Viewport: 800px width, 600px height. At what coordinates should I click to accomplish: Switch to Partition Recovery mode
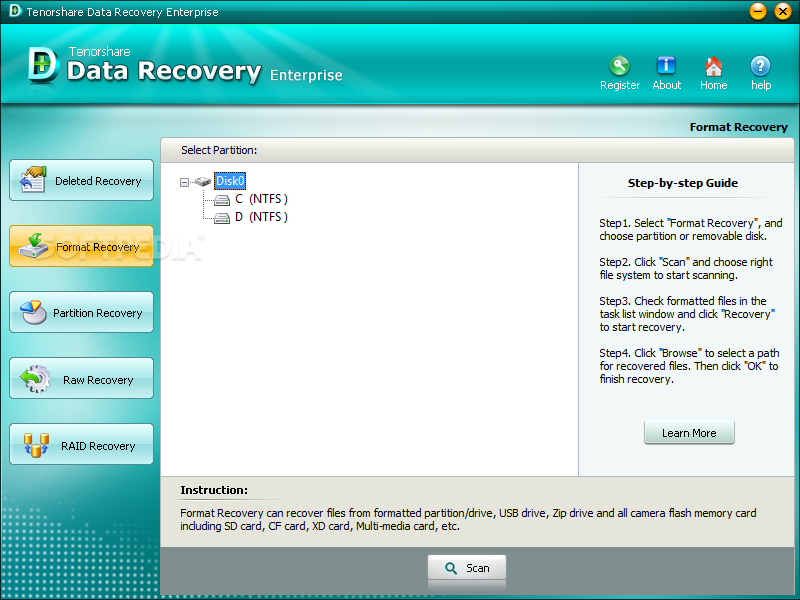[81, 312]
